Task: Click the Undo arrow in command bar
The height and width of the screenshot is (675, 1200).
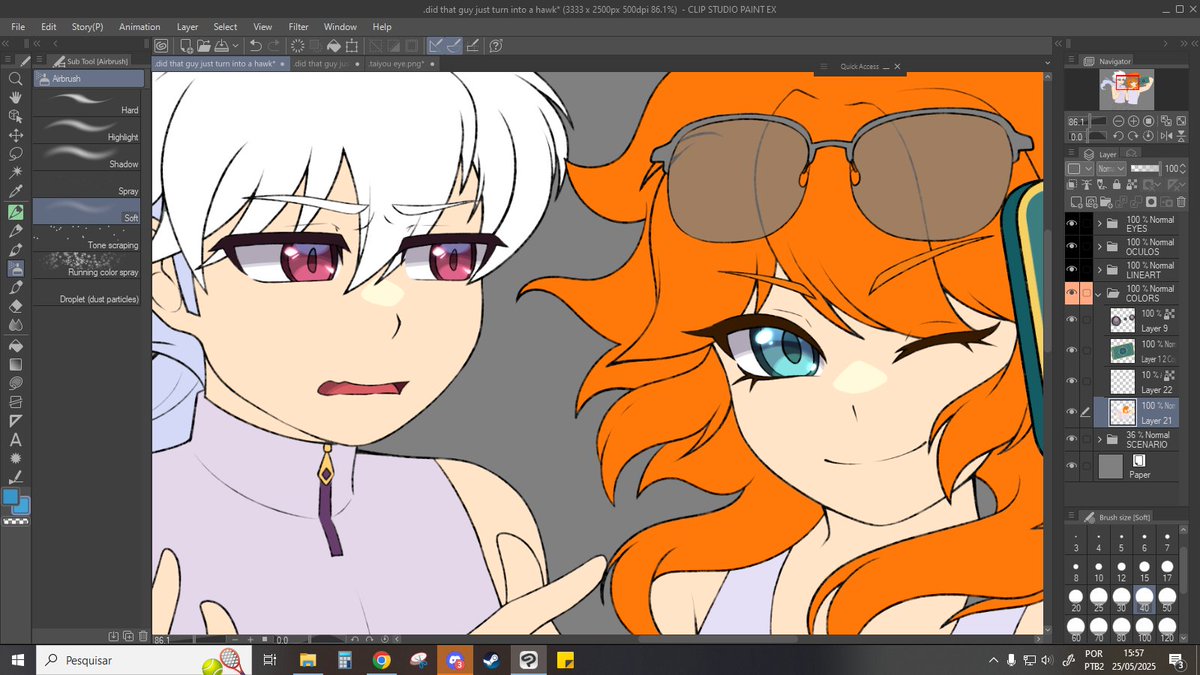Action: [256, 45]
